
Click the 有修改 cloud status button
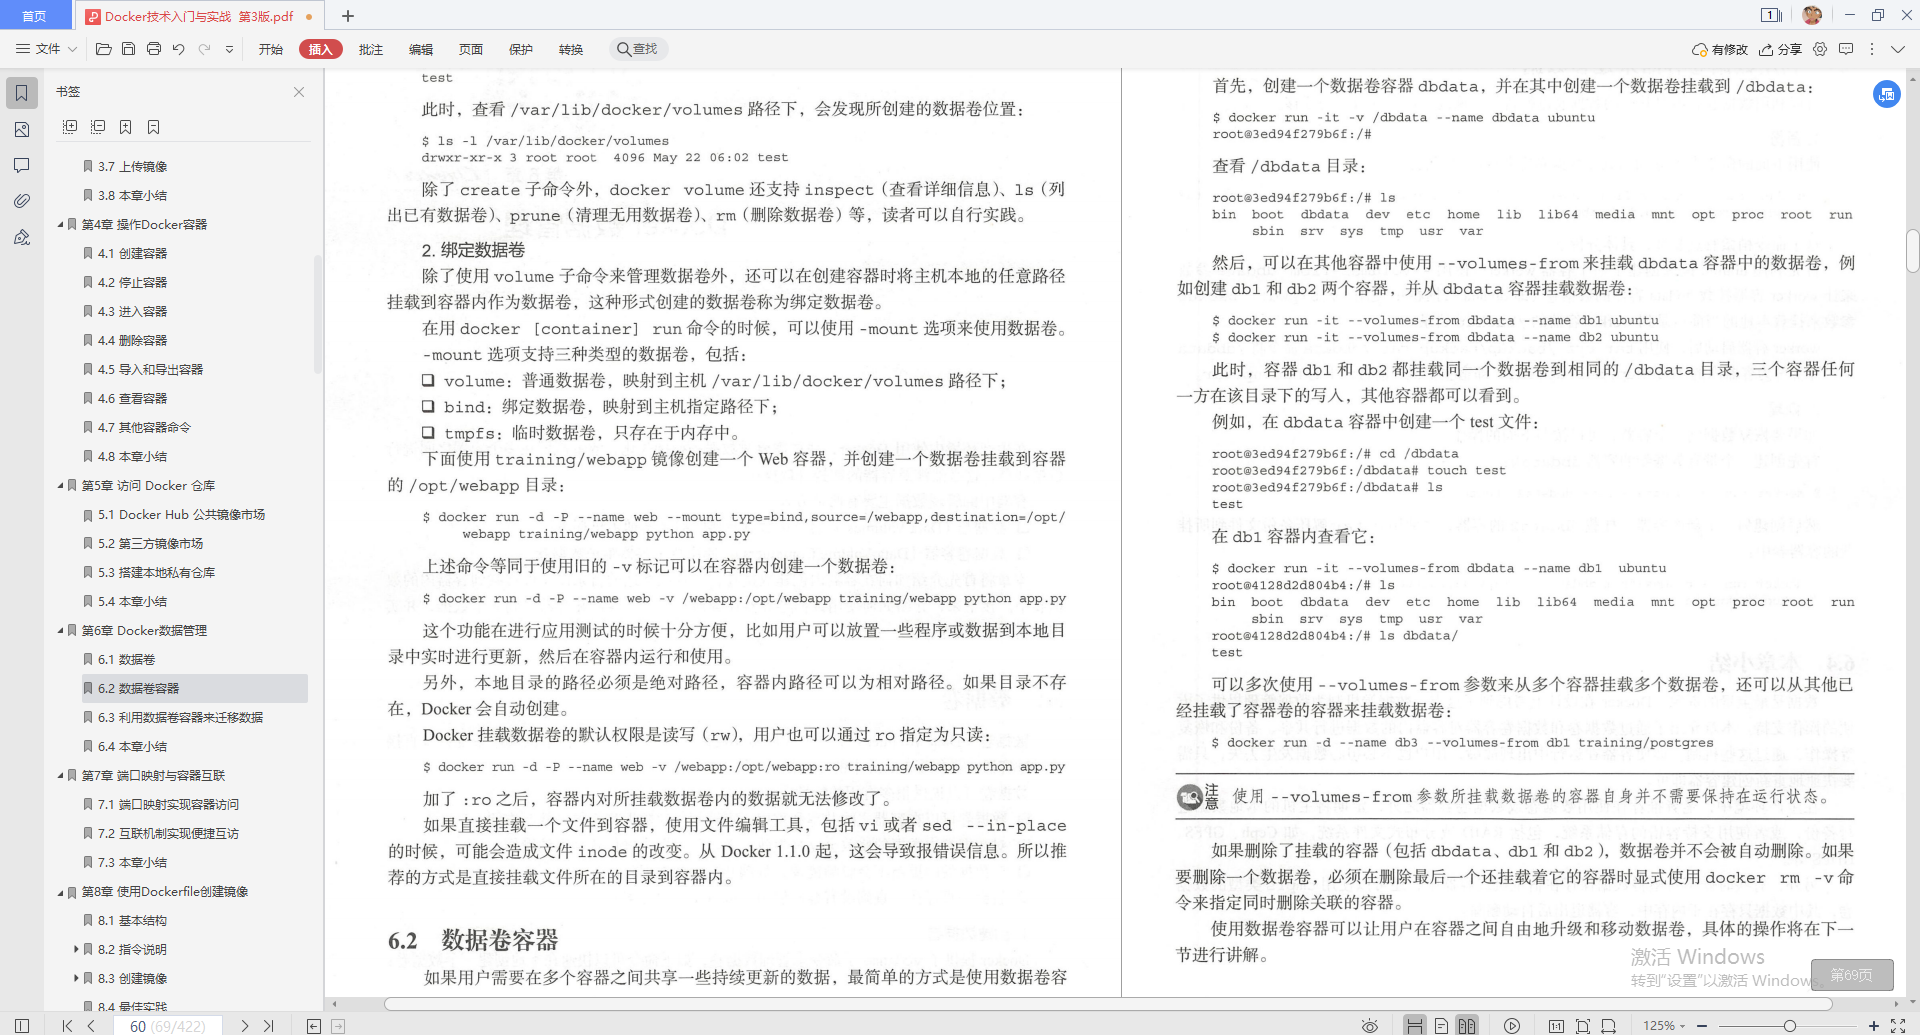click(x=1720, y=49)
